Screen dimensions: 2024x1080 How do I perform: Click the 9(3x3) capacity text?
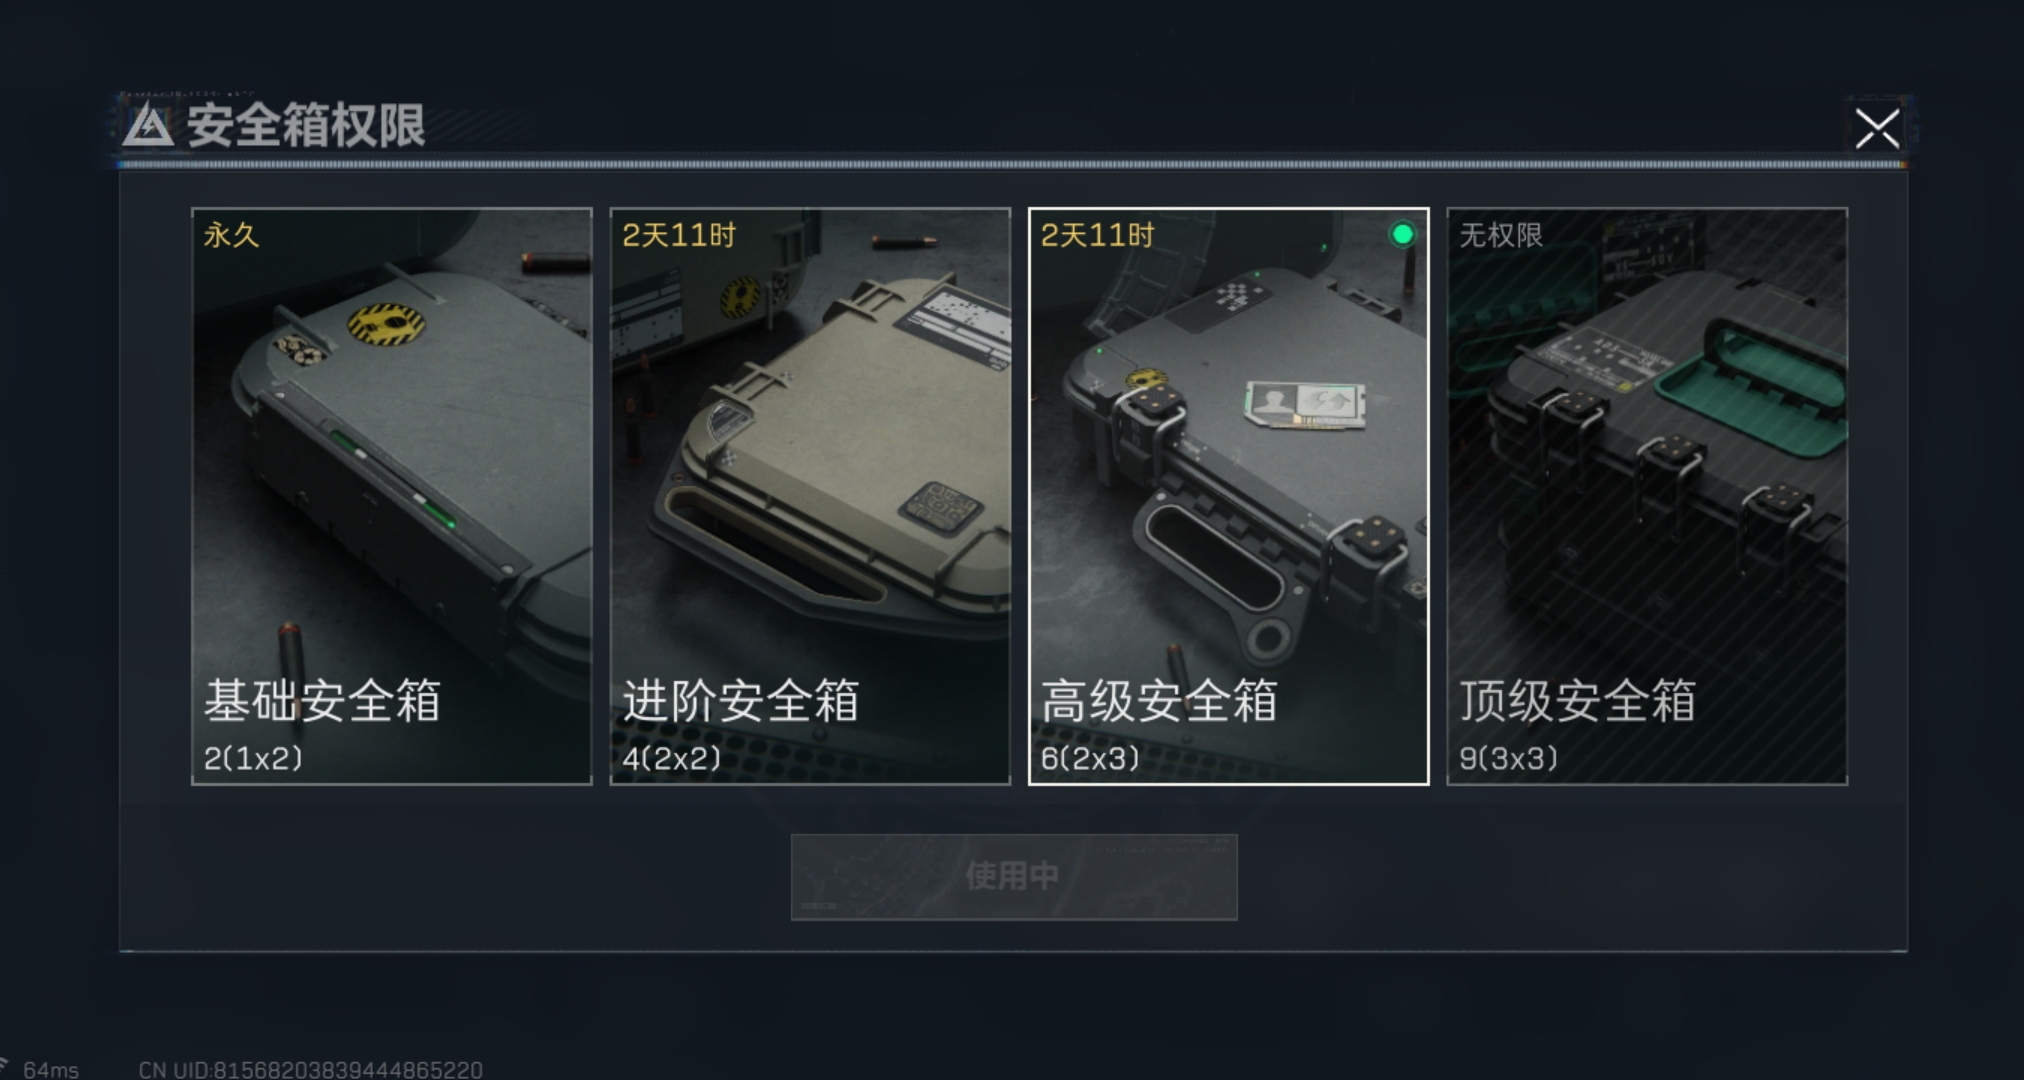click(x=1509, y=758)
